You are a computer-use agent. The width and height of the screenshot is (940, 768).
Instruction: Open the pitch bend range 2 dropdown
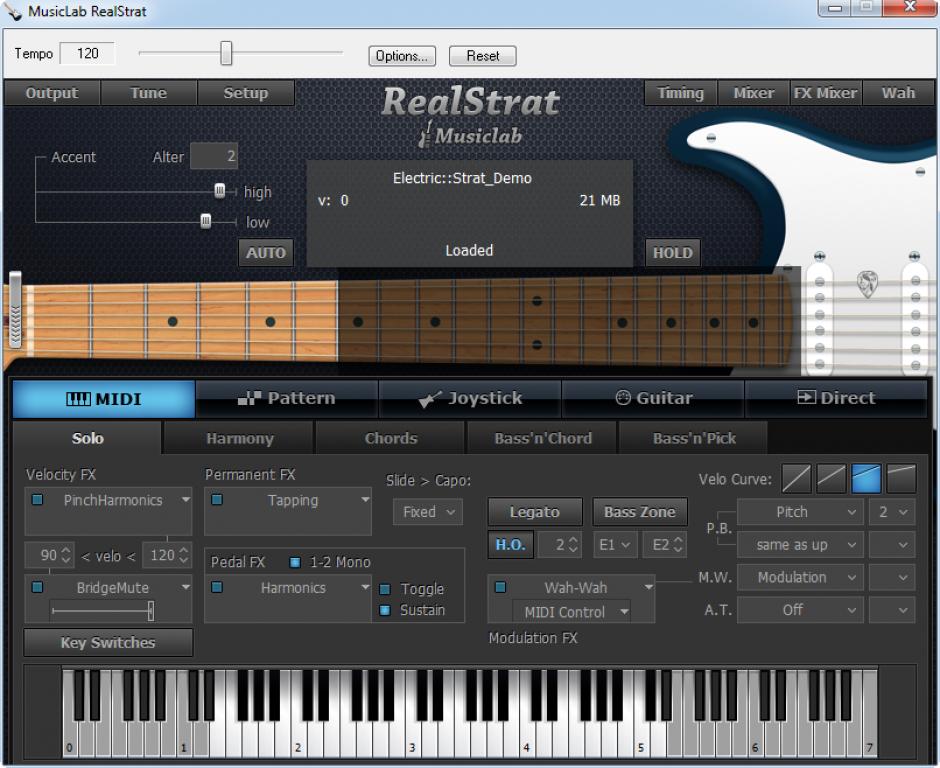892,512
